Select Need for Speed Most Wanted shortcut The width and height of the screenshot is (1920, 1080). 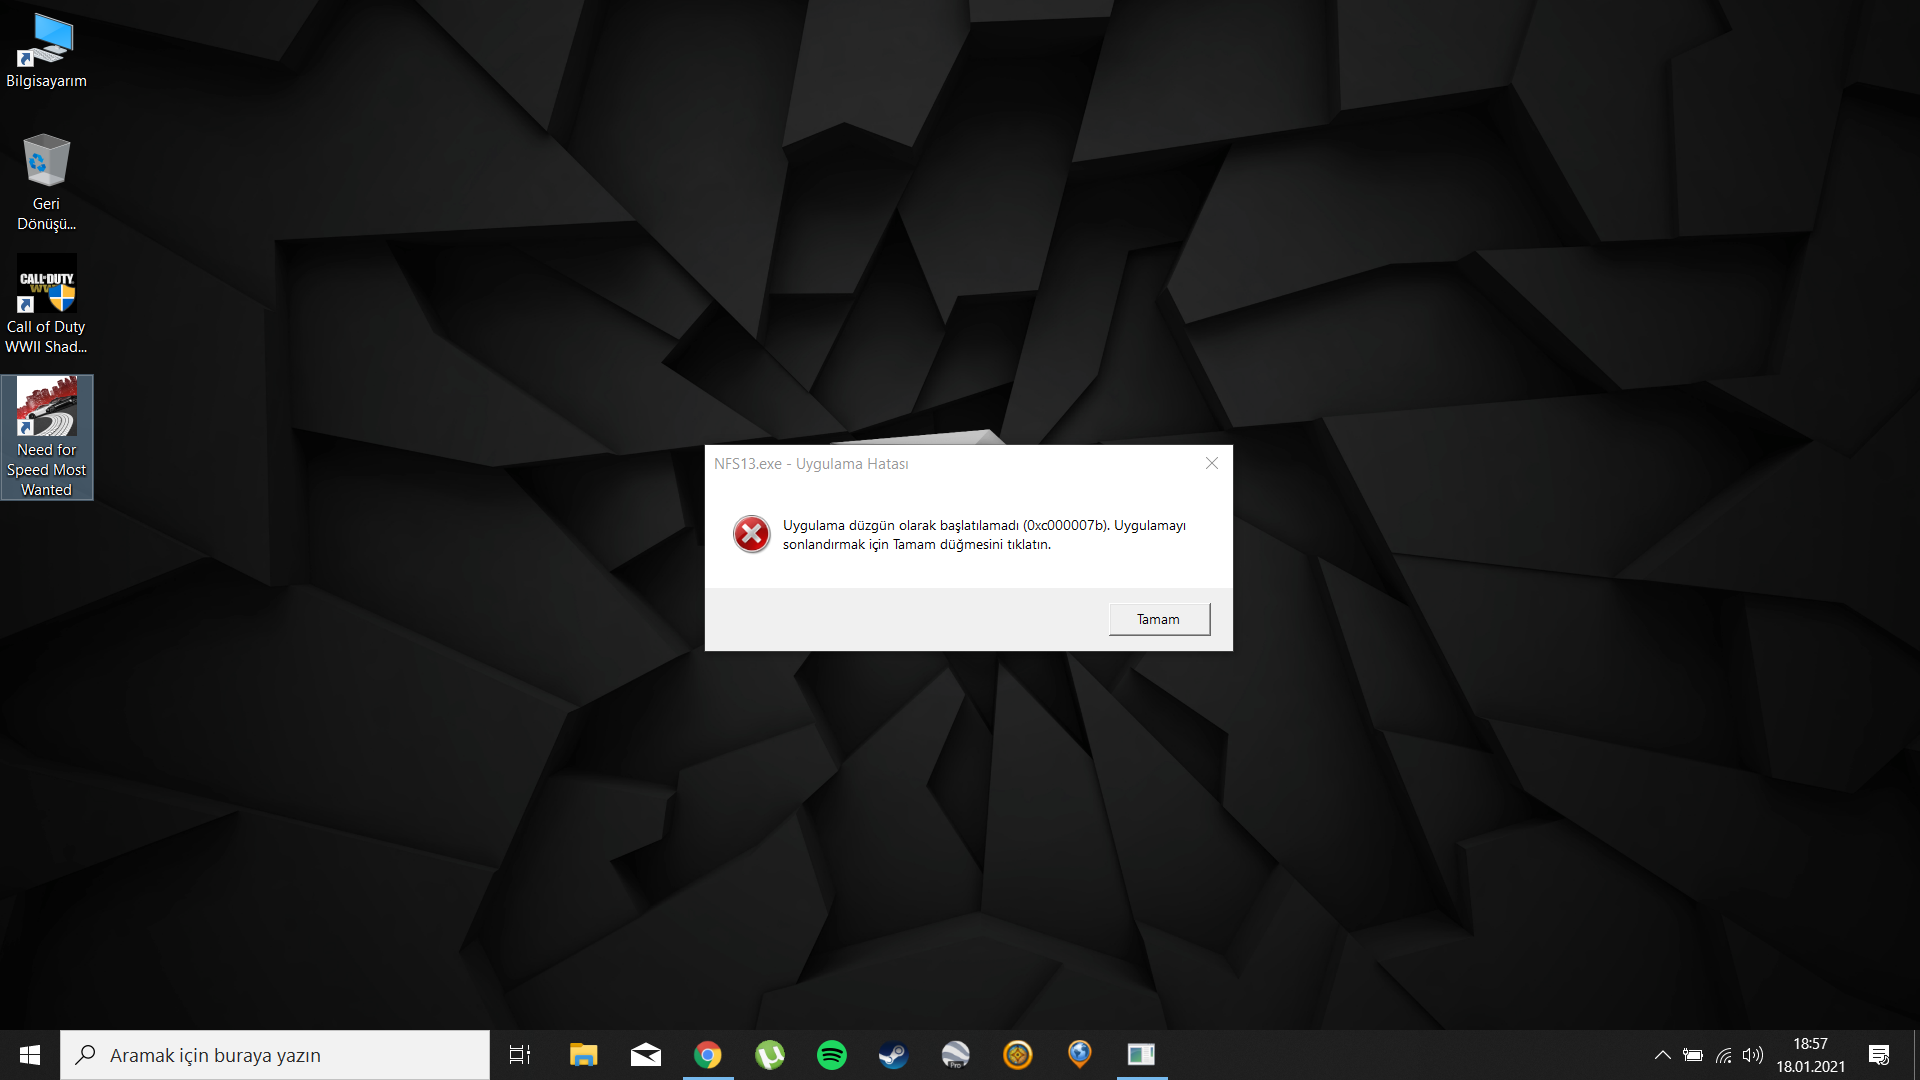(x=46, y=436)
